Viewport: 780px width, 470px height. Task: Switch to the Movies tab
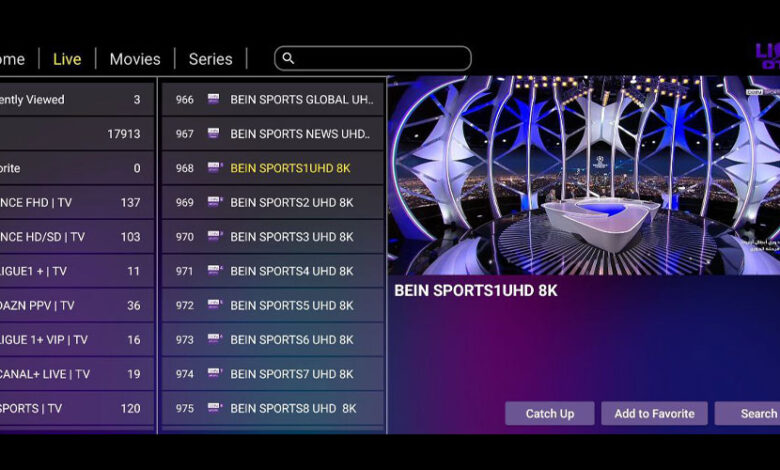tap(135, 59)
